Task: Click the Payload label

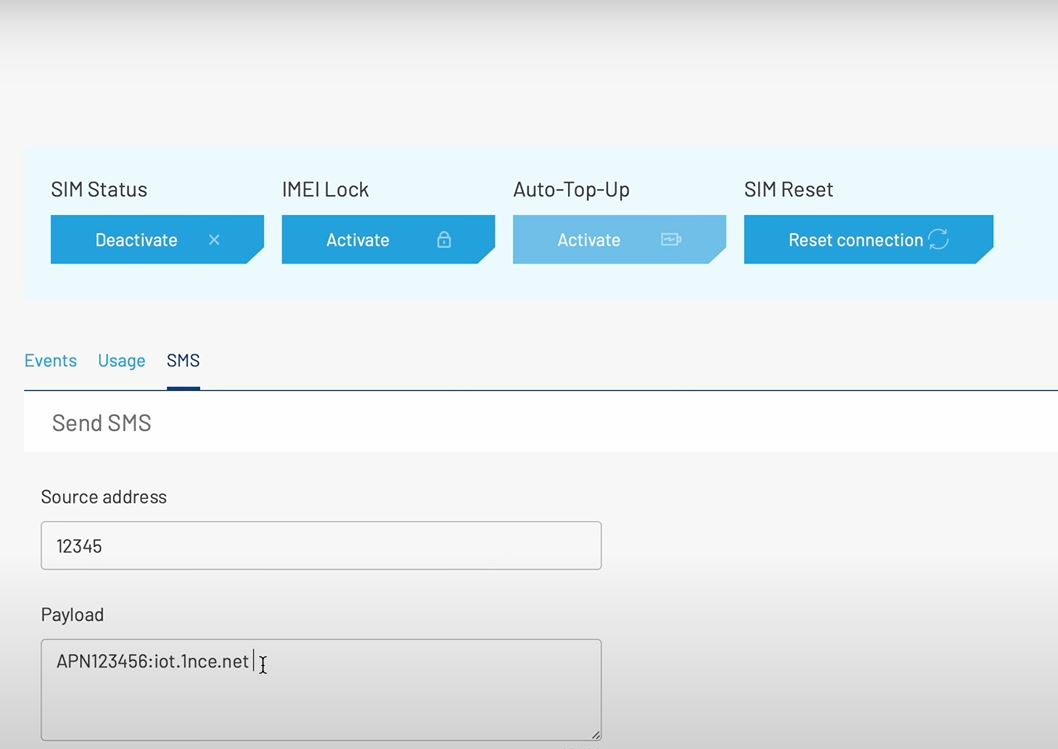Action: [72, 615]
